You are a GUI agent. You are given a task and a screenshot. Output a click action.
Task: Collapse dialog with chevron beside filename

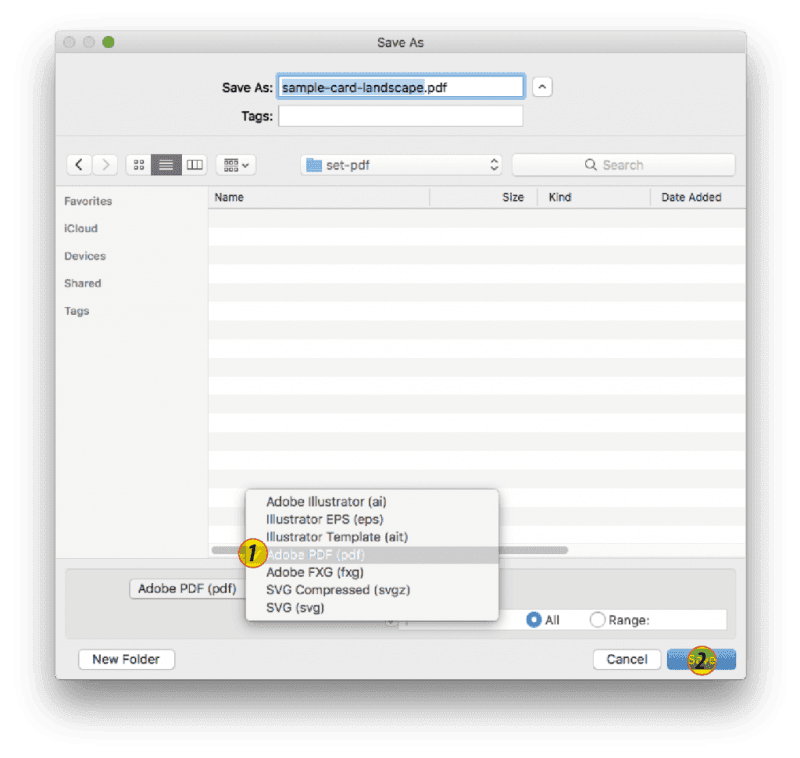click(x=541, y=87)
